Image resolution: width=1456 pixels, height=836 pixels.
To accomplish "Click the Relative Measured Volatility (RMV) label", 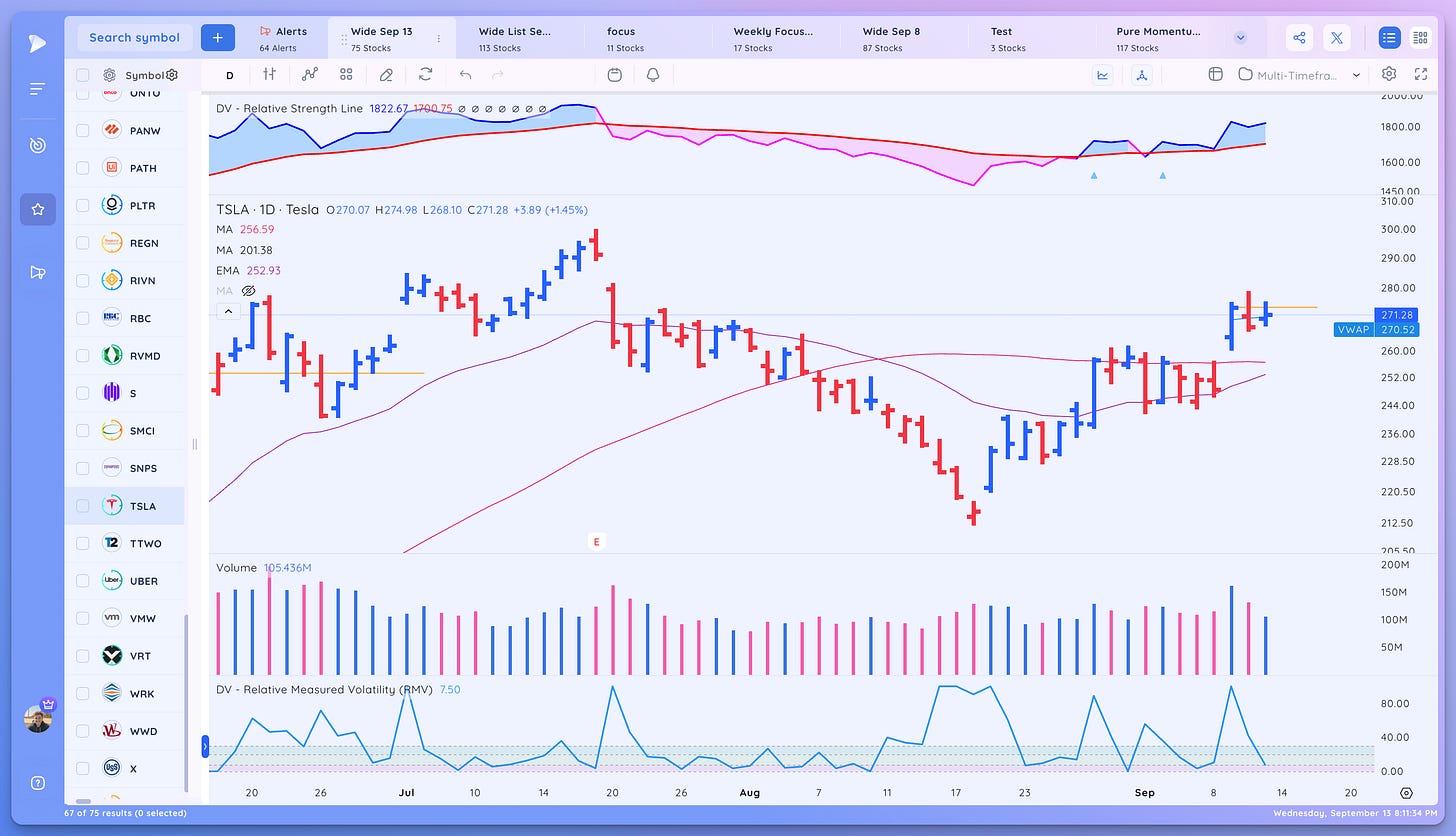I will [325, 689].
